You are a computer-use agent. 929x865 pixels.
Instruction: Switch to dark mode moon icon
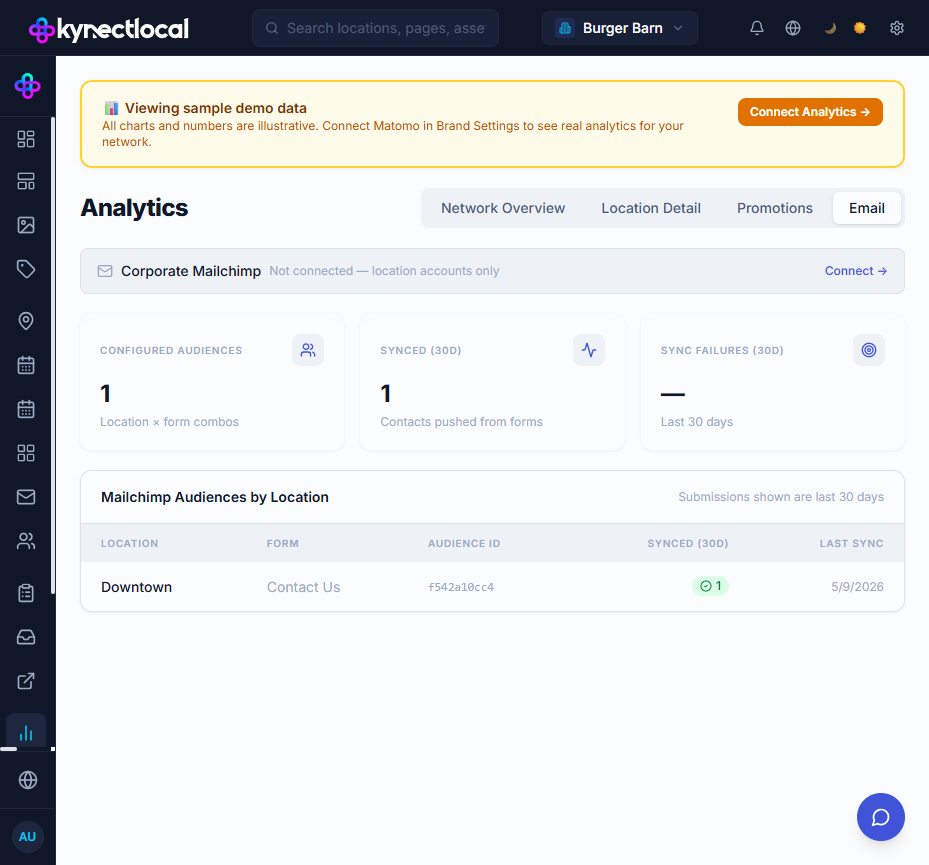(x=829, y=28)
